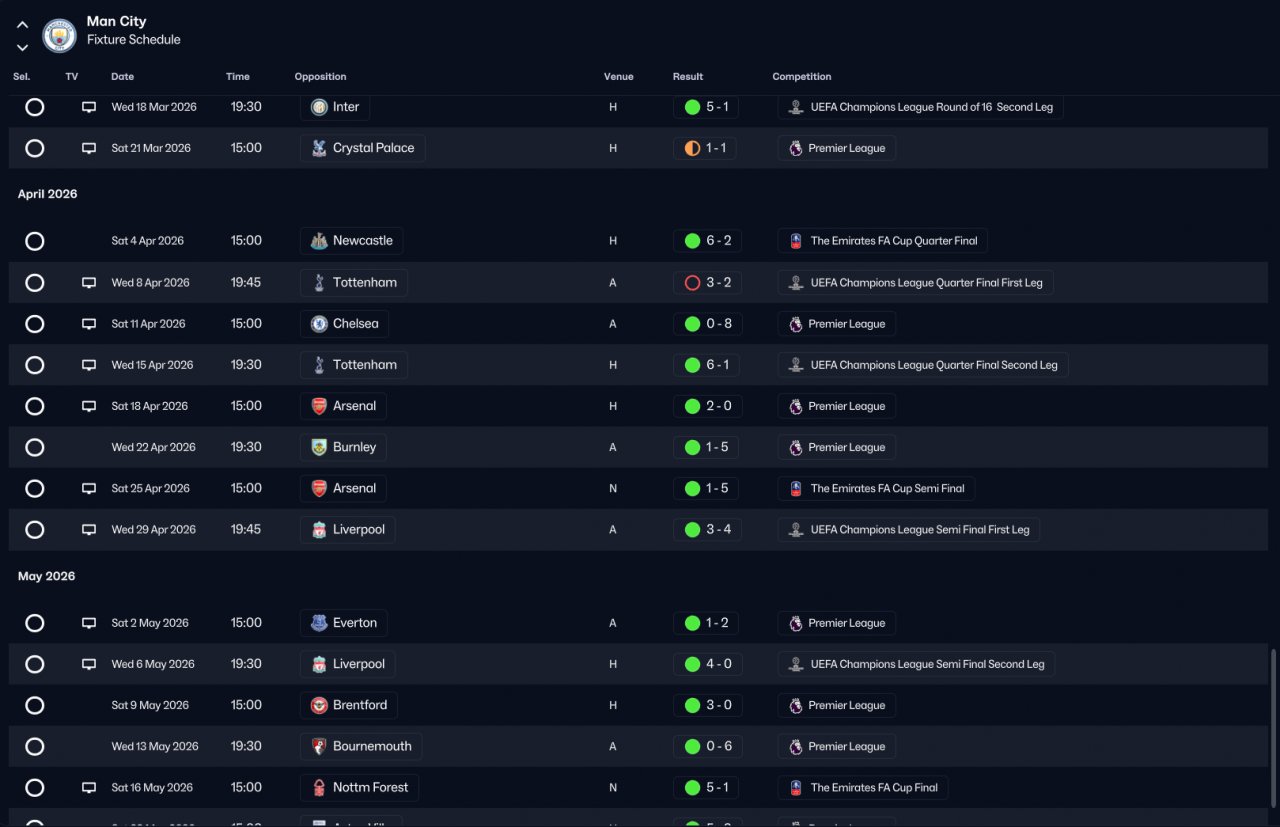Click the TV icon for Nottm Forest match

[89, 788]
